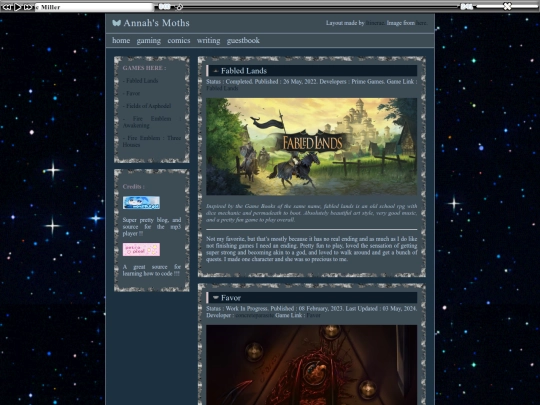Open the home navigation link
The width and height of the screenshot is (540, 405).
[x=121, y=40]
